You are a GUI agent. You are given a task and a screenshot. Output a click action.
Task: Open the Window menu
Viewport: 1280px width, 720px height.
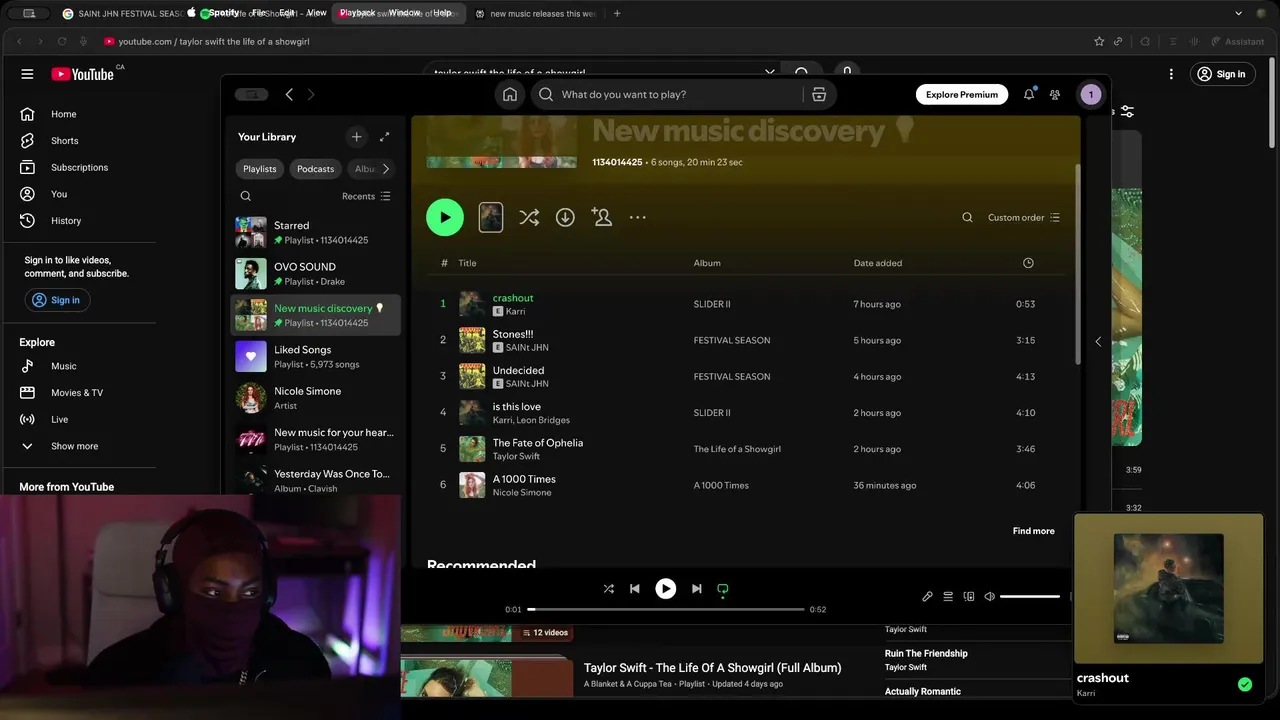[x=404, y=13]
